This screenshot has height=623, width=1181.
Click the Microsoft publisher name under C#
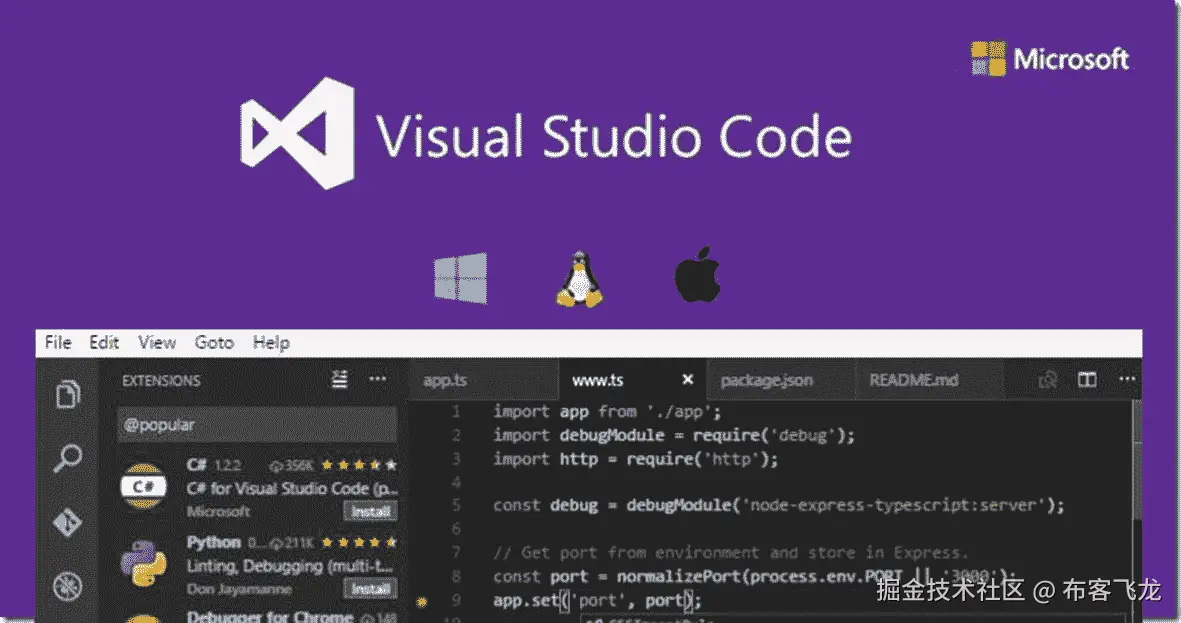[x=218, y=512]
